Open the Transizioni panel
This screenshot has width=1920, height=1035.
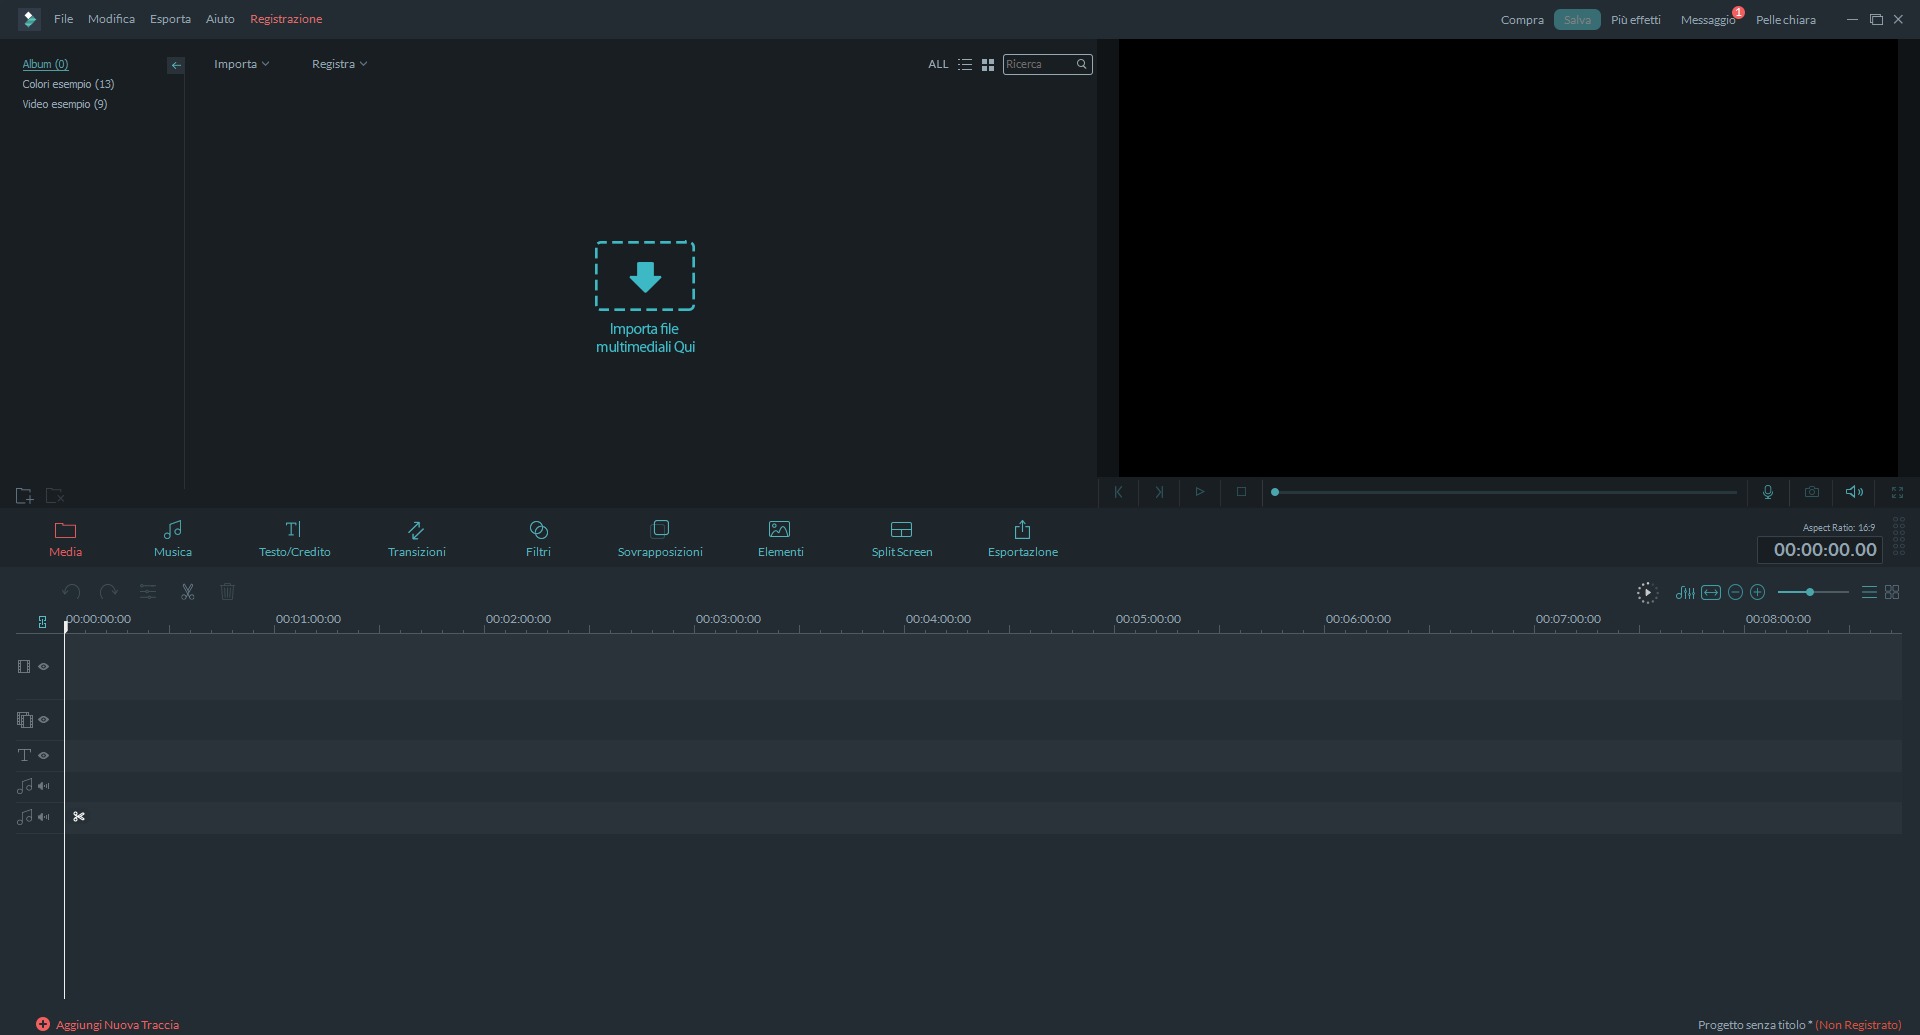(416, 538)
